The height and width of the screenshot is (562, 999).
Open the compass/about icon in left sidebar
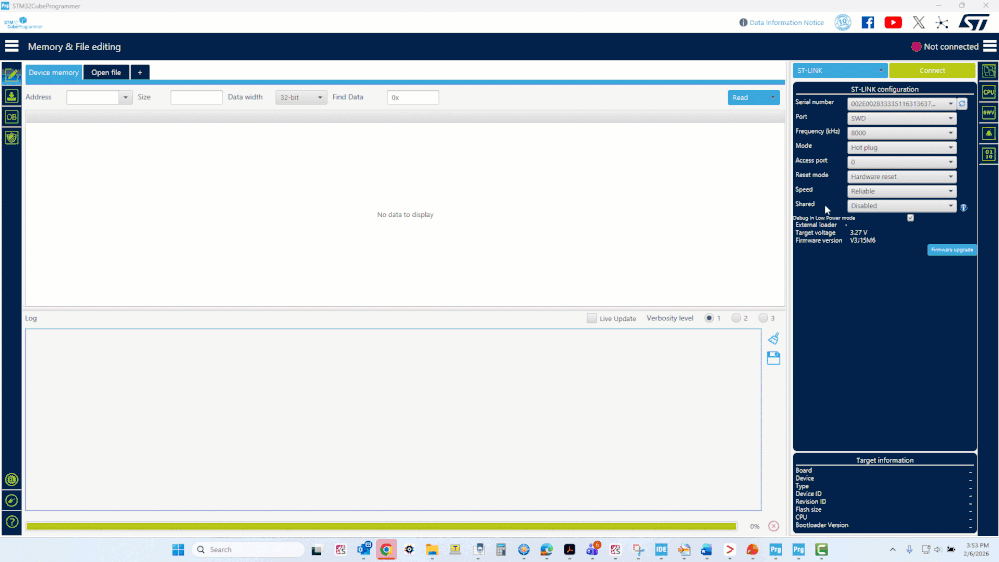point(11,501)
